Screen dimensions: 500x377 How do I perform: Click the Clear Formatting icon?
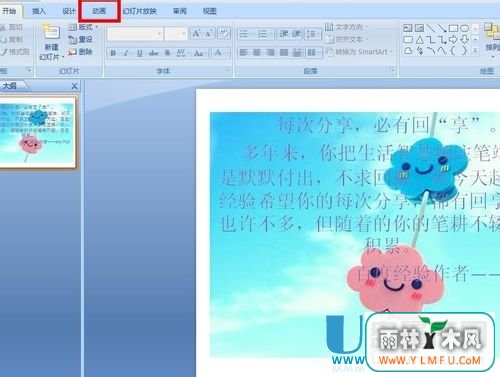point(224,33)
